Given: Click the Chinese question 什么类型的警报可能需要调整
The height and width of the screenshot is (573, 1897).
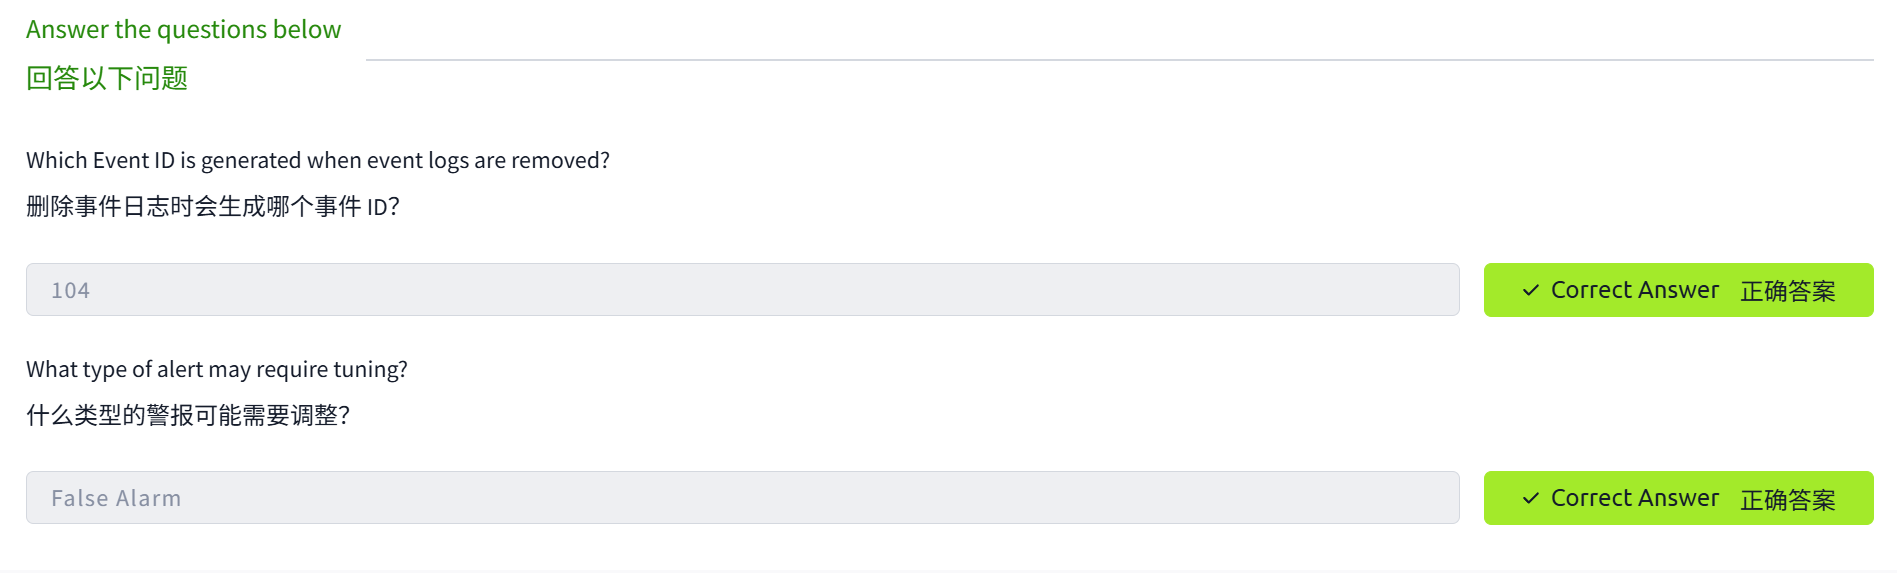Looking at the screenshot, I should [187, 415].
